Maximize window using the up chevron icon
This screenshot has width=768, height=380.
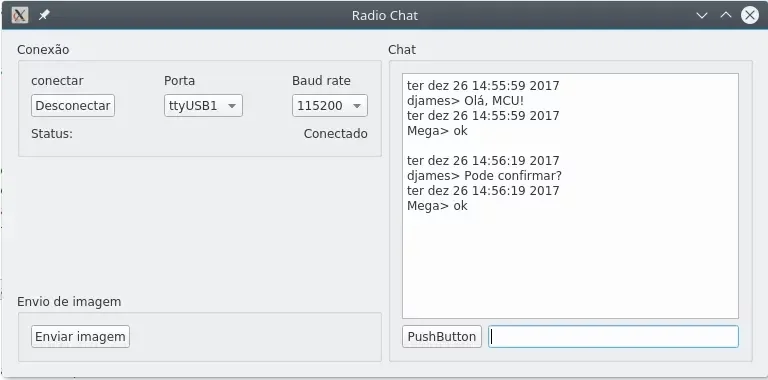725,15
